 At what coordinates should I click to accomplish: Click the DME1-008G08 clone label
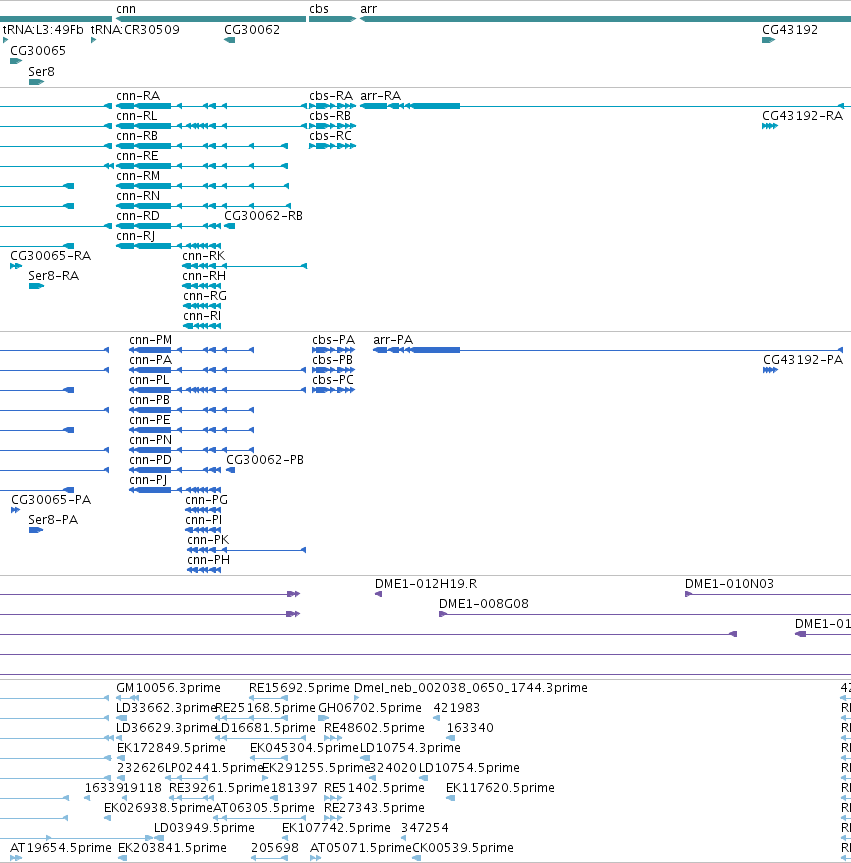[x=484, y=604]
